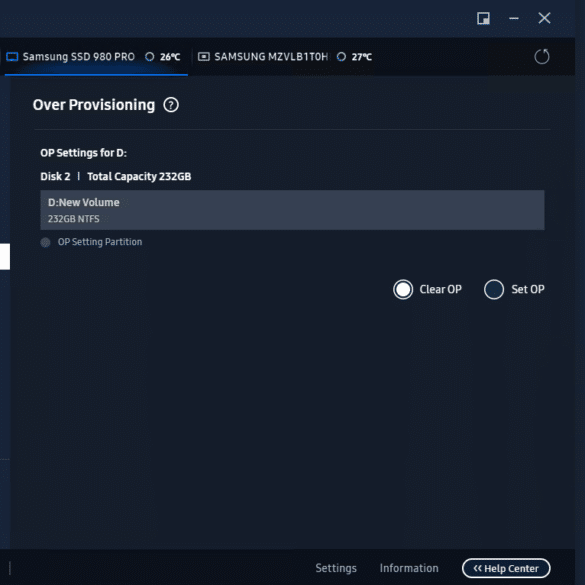Click the '232GB NTFS' text
The width and height of the screenshot is (585, 585).
pos(73,219)
